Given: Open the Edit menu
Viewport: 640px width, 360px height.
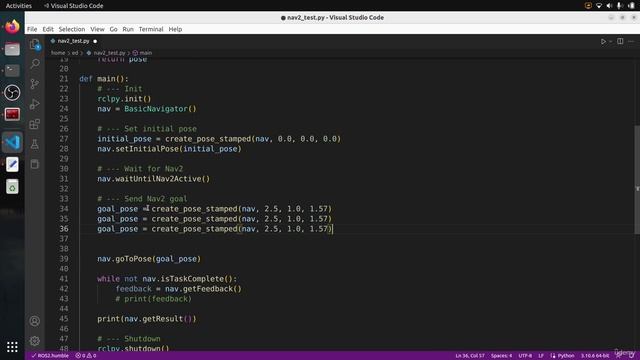Looking at the screenshot, I should pos(48,29).
